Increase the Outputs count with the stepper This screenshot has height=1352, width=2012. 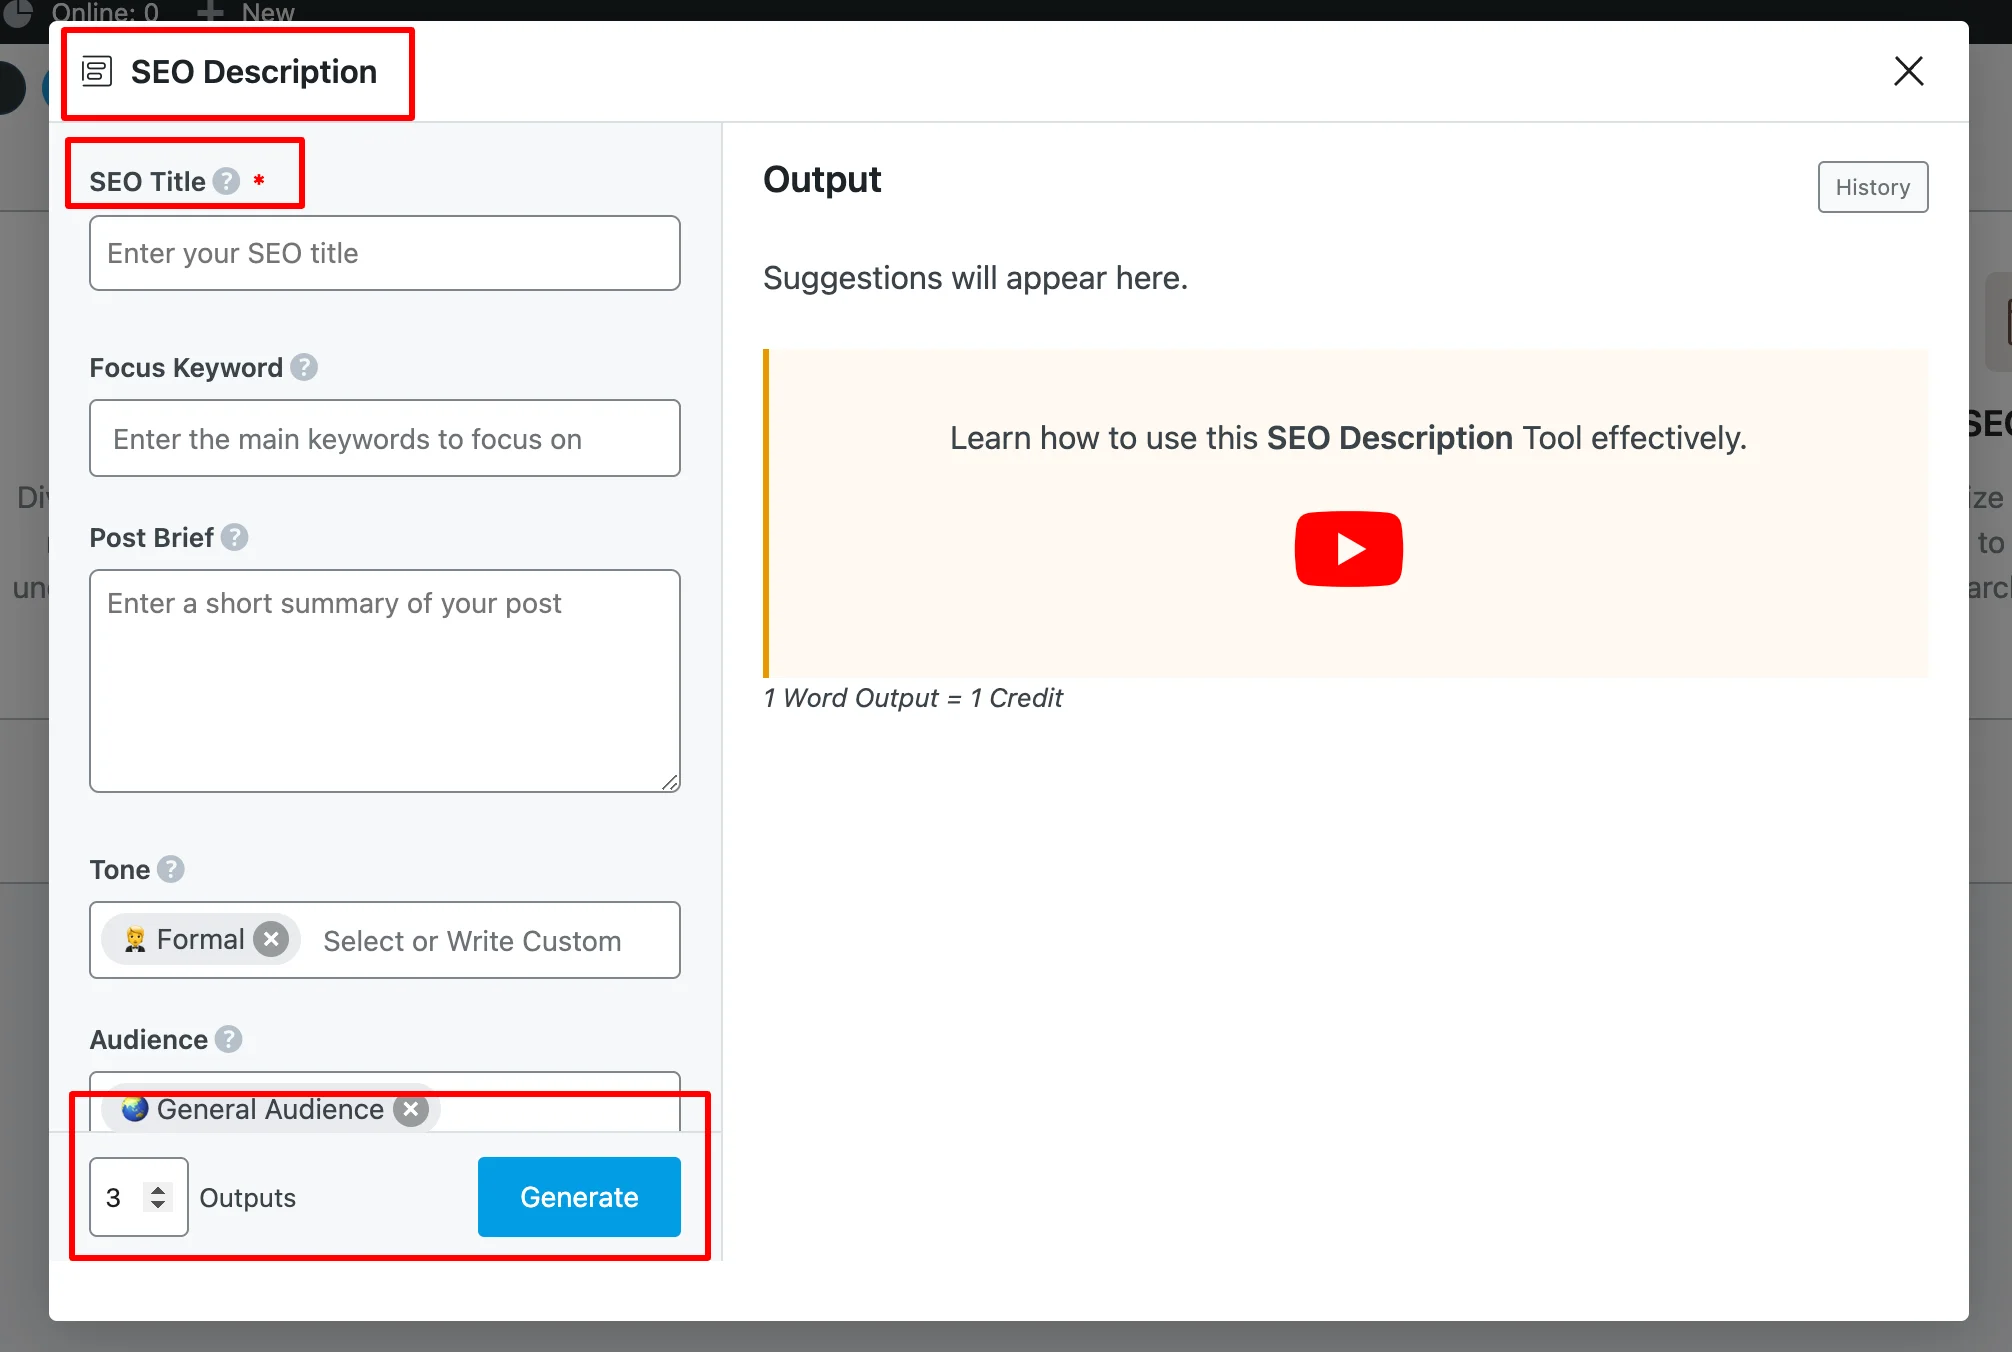[x=157, y=1189]
